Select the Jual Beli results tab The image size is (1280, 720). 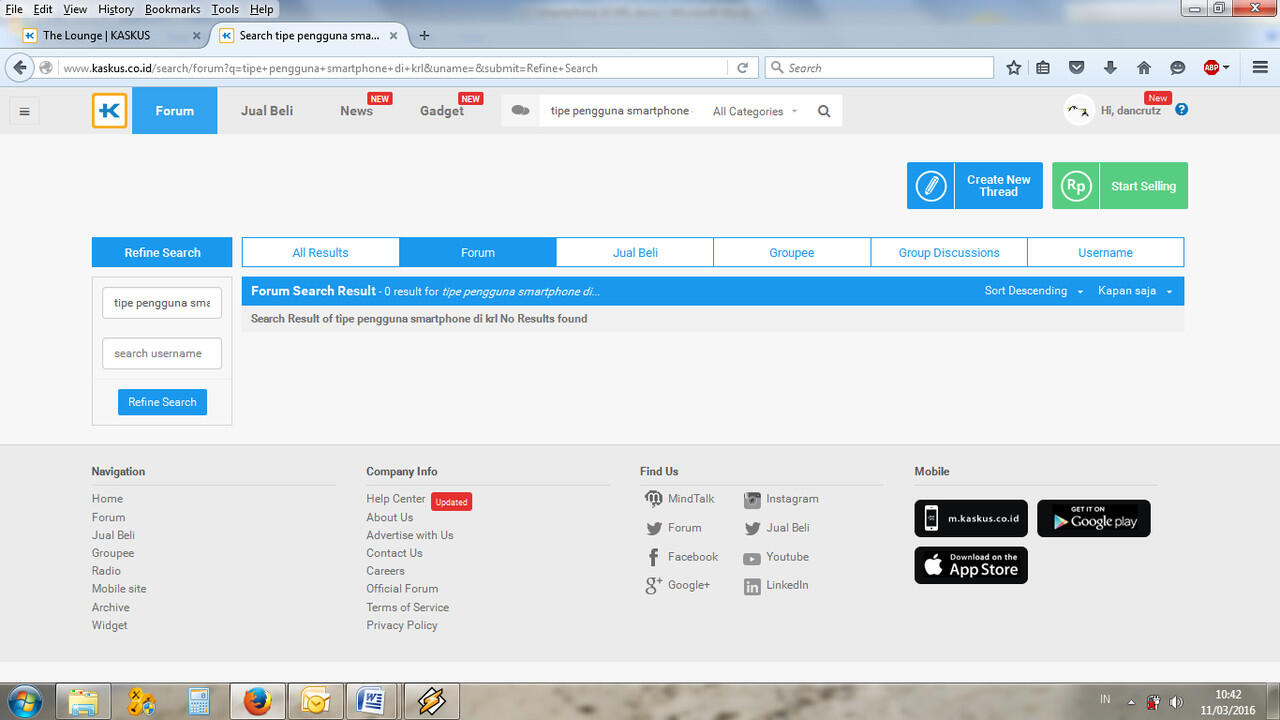(635, 252)
